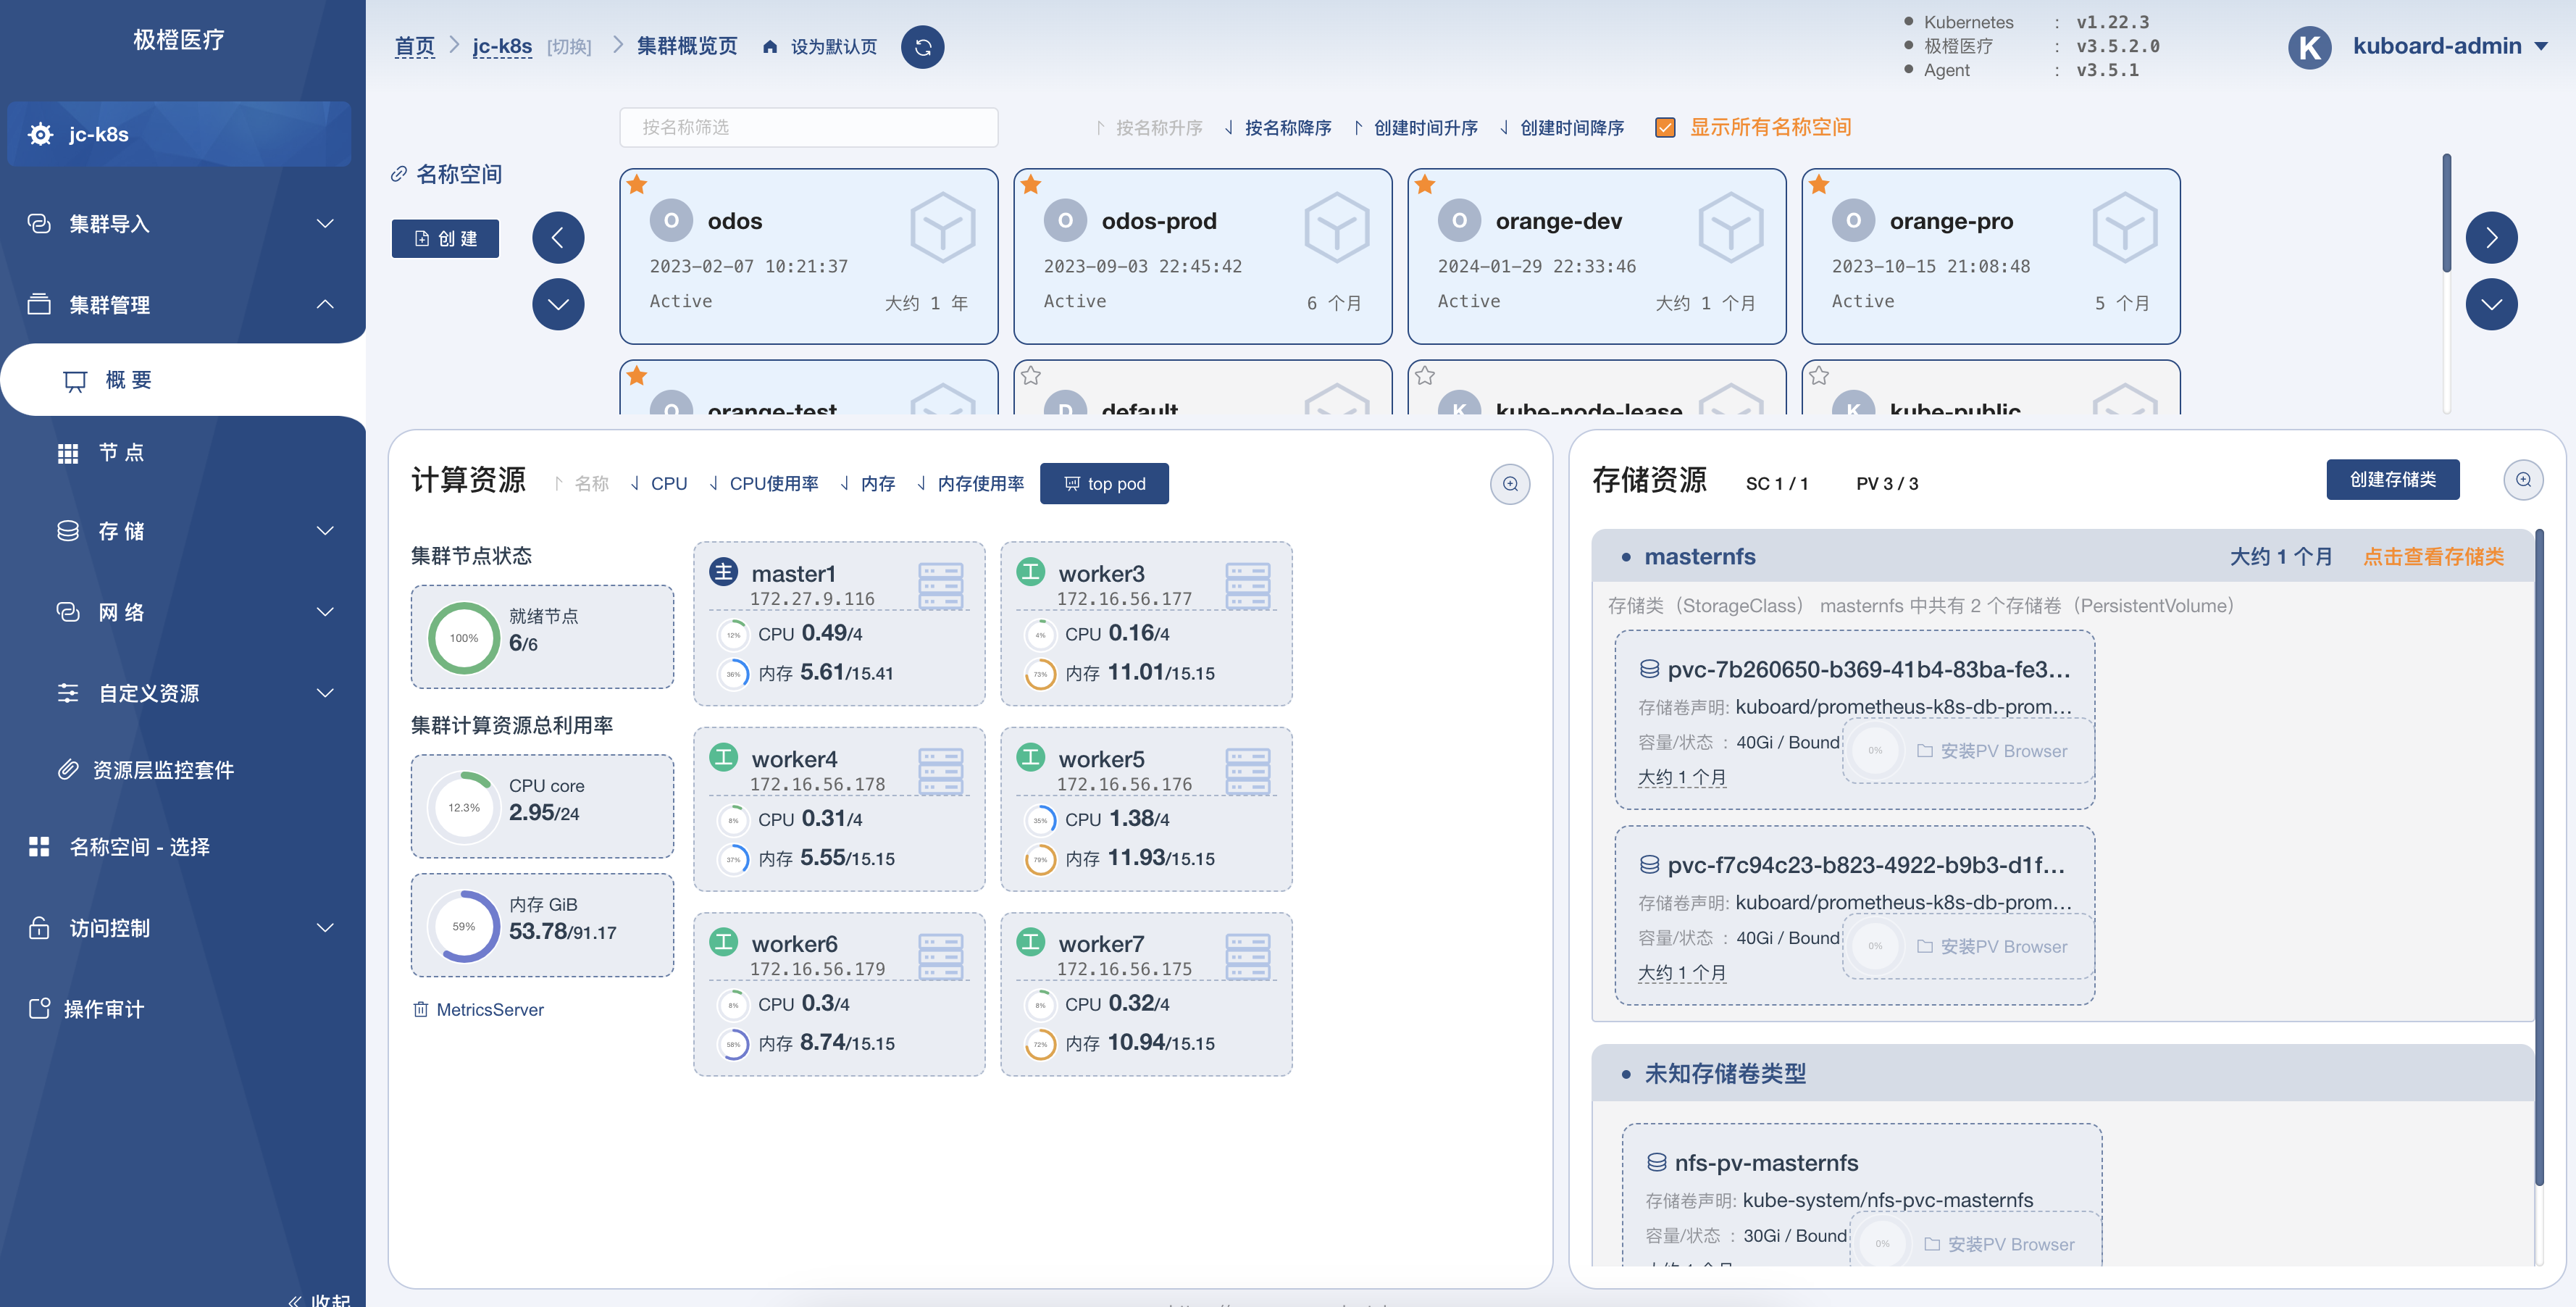This screenshot has width=2576, height=1307.
Task: Click the server icon on master1 card
Action: [940, 586]
